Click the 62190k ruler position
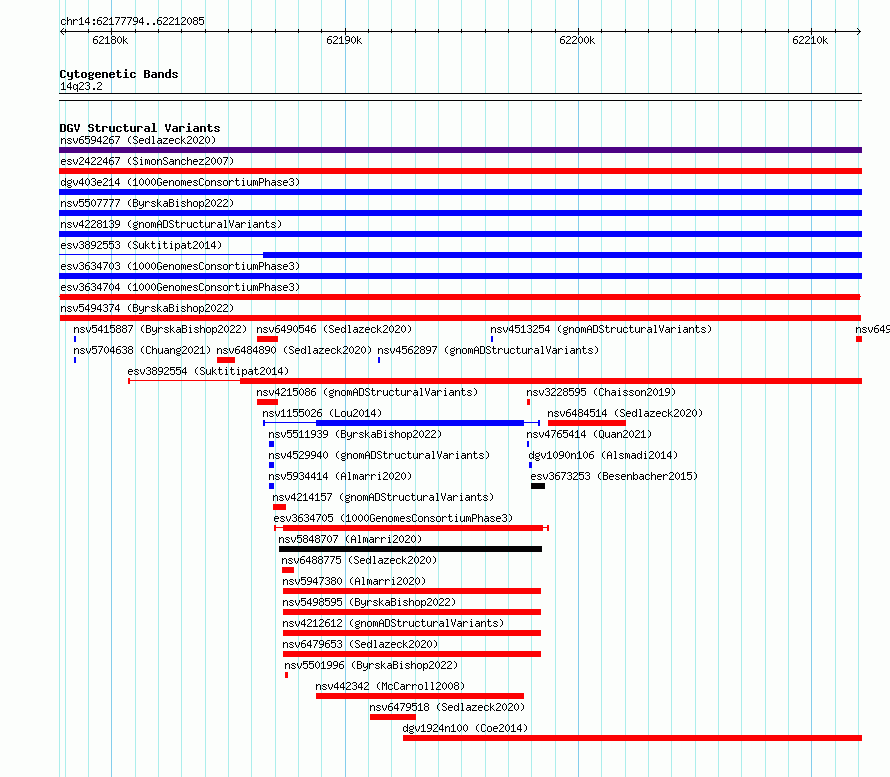The image size is (890, 777). (344, 40)
